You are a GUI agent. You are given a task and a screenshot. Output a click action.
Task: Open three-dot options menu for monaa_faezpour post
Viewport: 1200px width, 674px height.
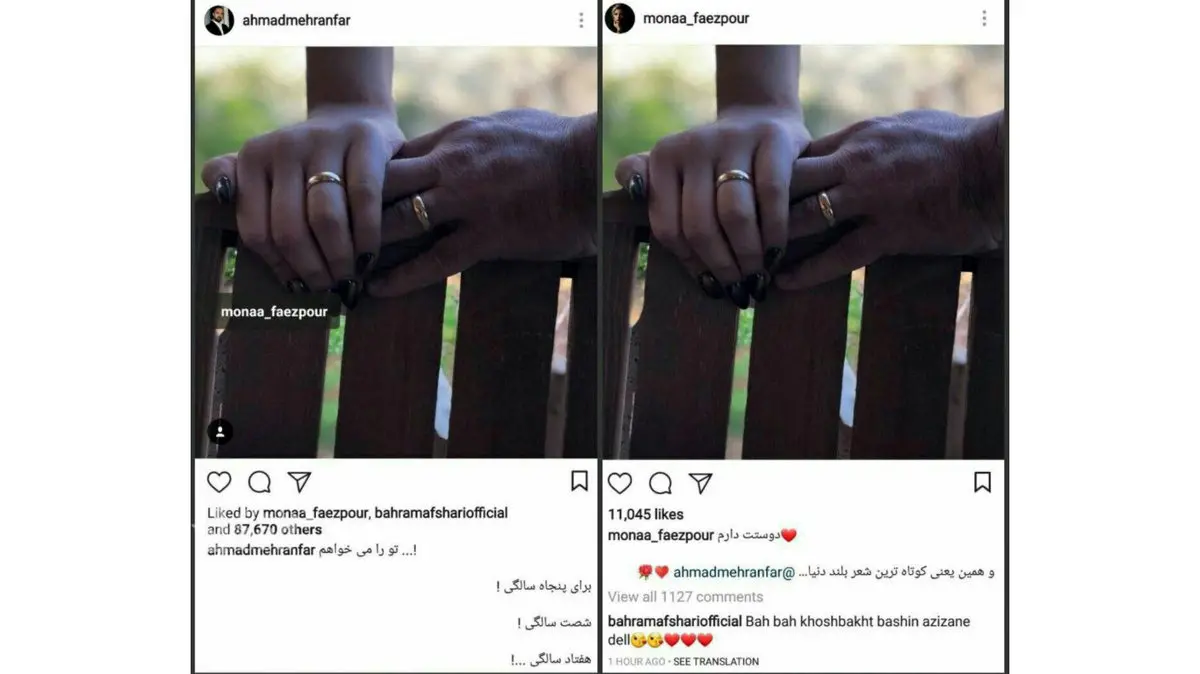984,18
